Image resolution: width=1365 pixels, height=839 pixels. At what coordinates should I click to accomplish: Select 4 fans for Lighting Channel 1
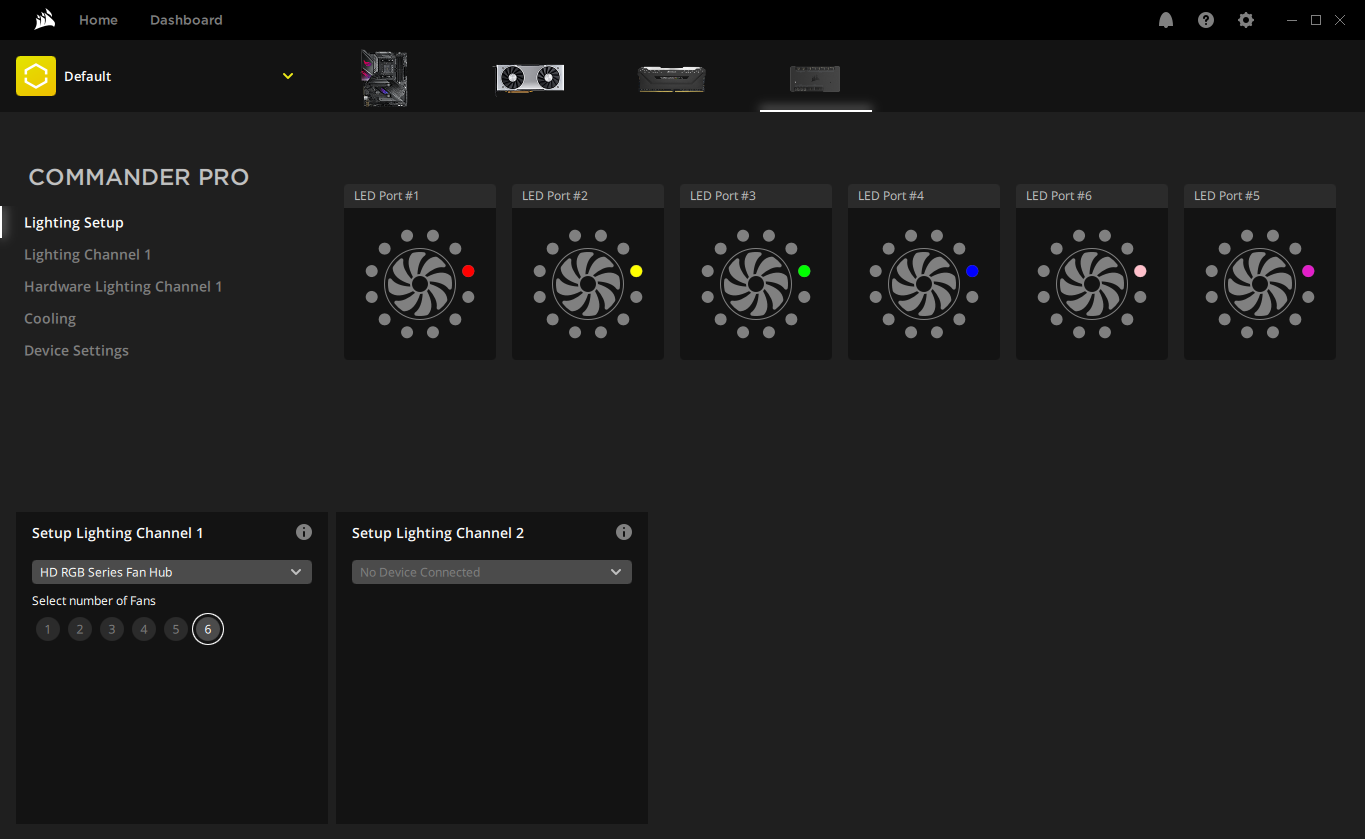pyautogui.click(x=144, y=629)
